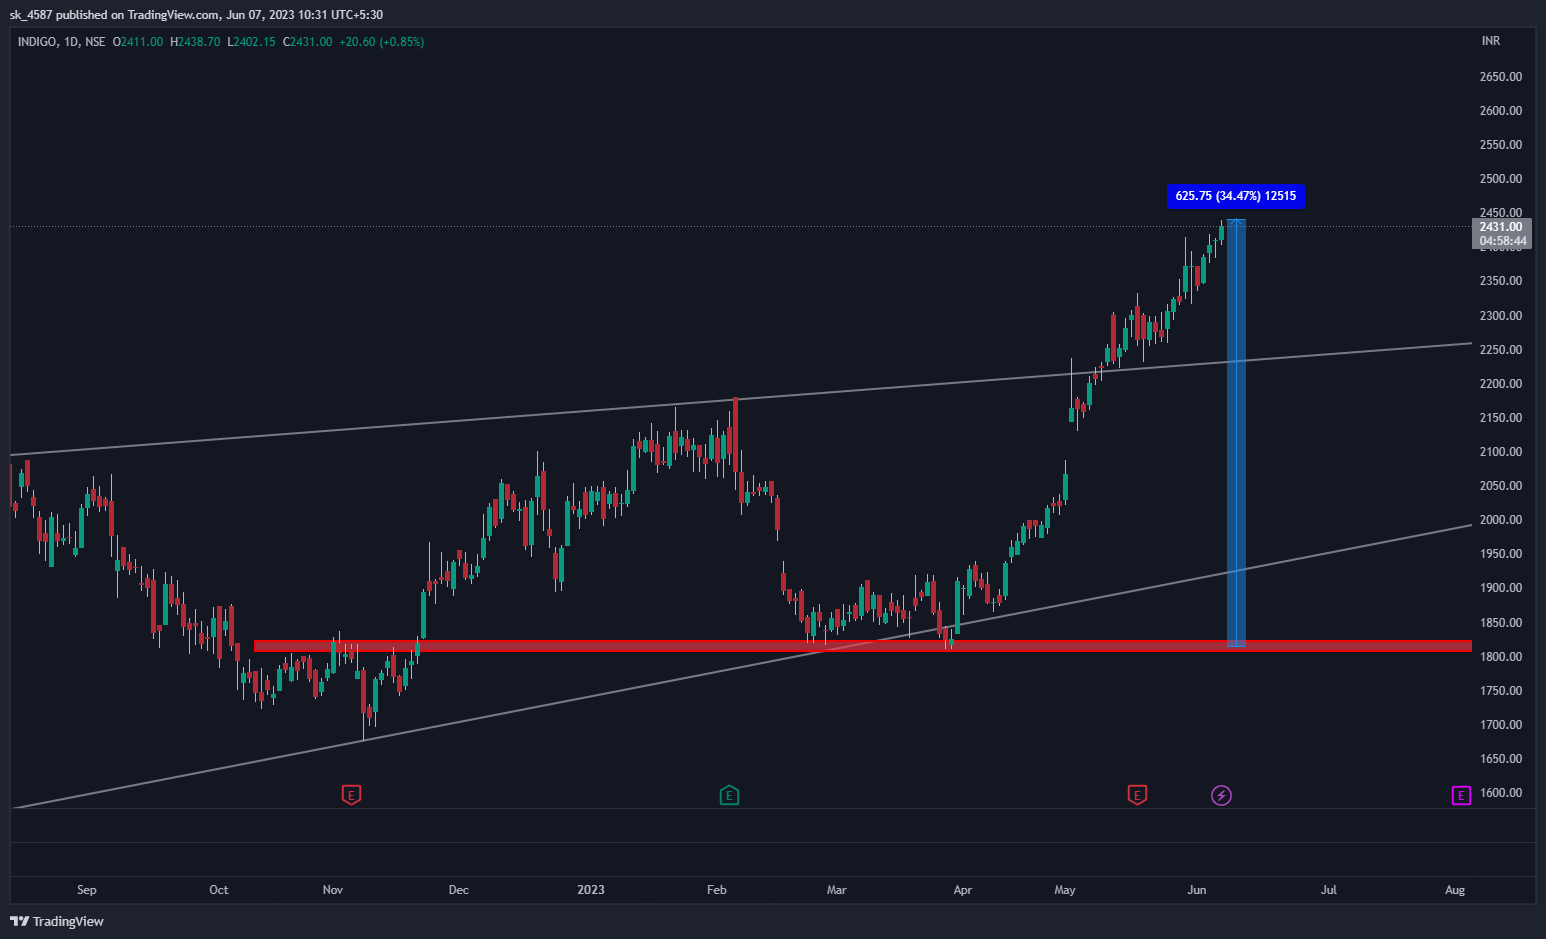Click the 2050.00 price axis label

click(1501, 486)
